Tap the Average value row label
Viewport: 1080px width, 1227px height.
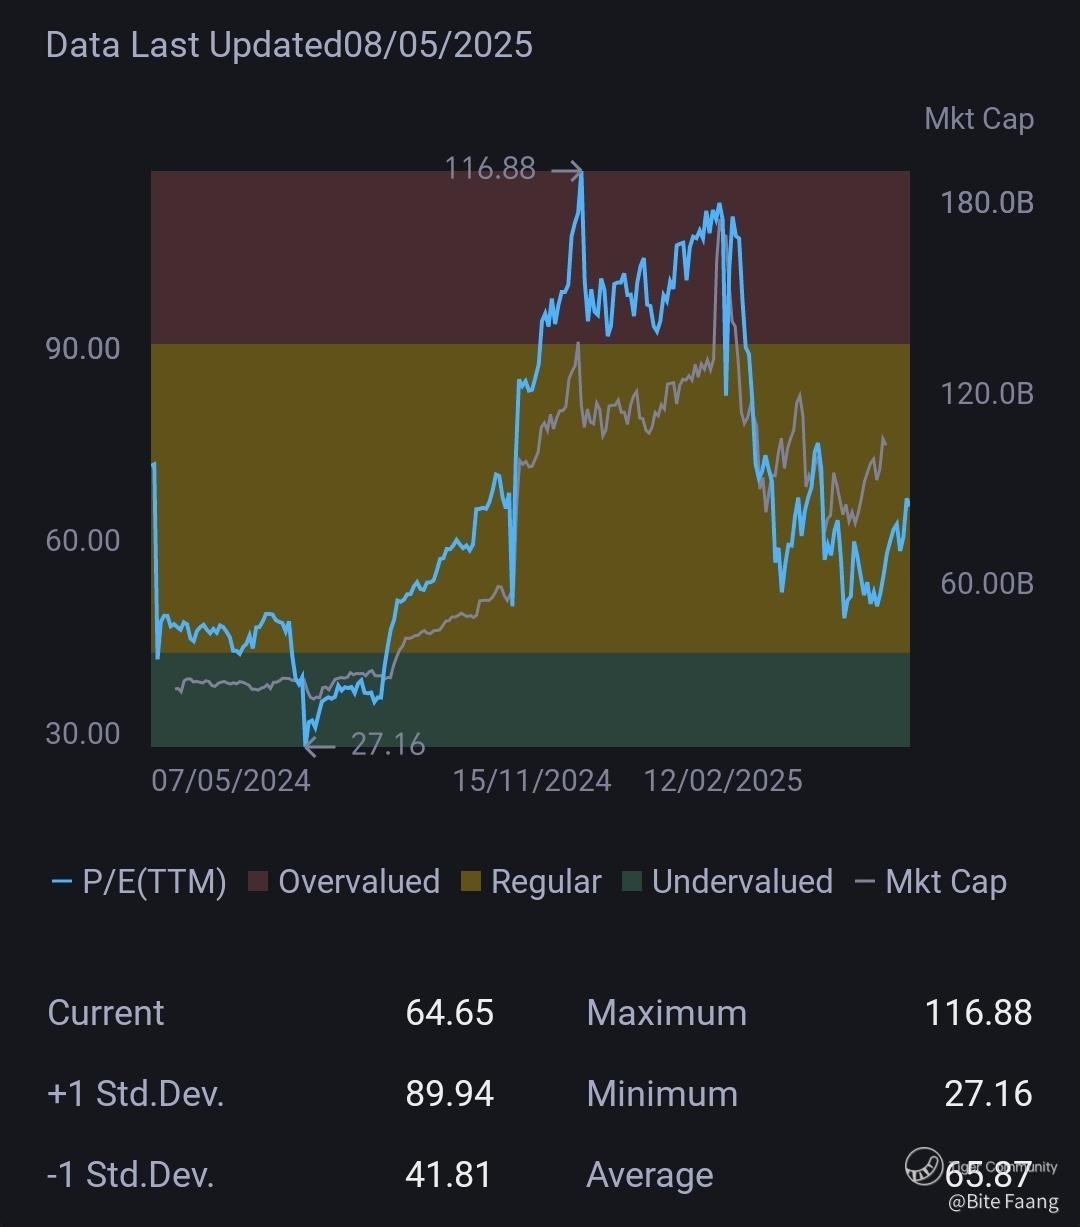coord(649,1175)
